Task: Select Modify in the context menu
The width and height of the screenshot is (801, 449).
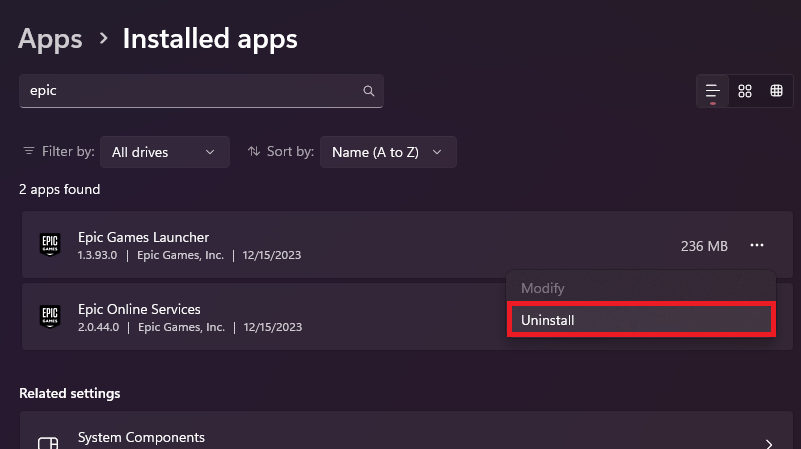Action: (x=543, y=288)
